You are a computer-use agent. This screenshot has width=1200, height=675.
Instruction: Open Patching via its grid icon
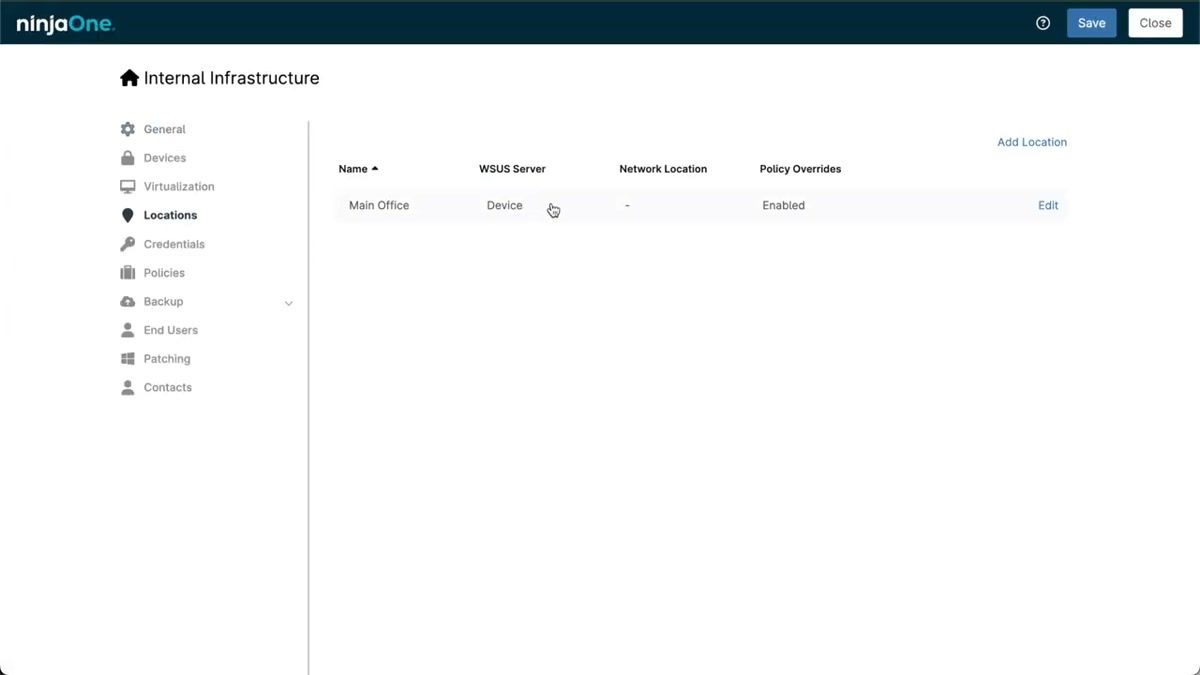(127, 358)
